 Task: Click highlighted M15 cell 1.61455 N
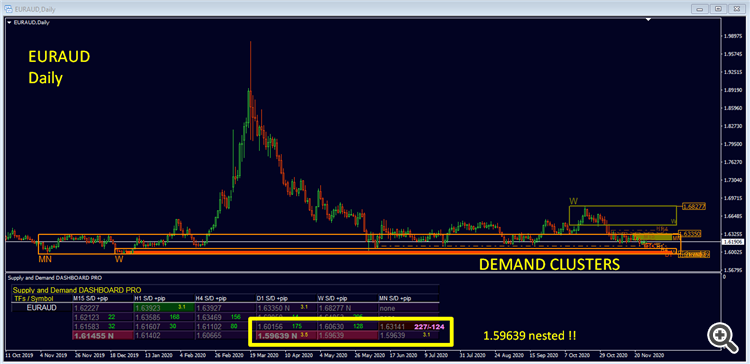pos(102,335)
